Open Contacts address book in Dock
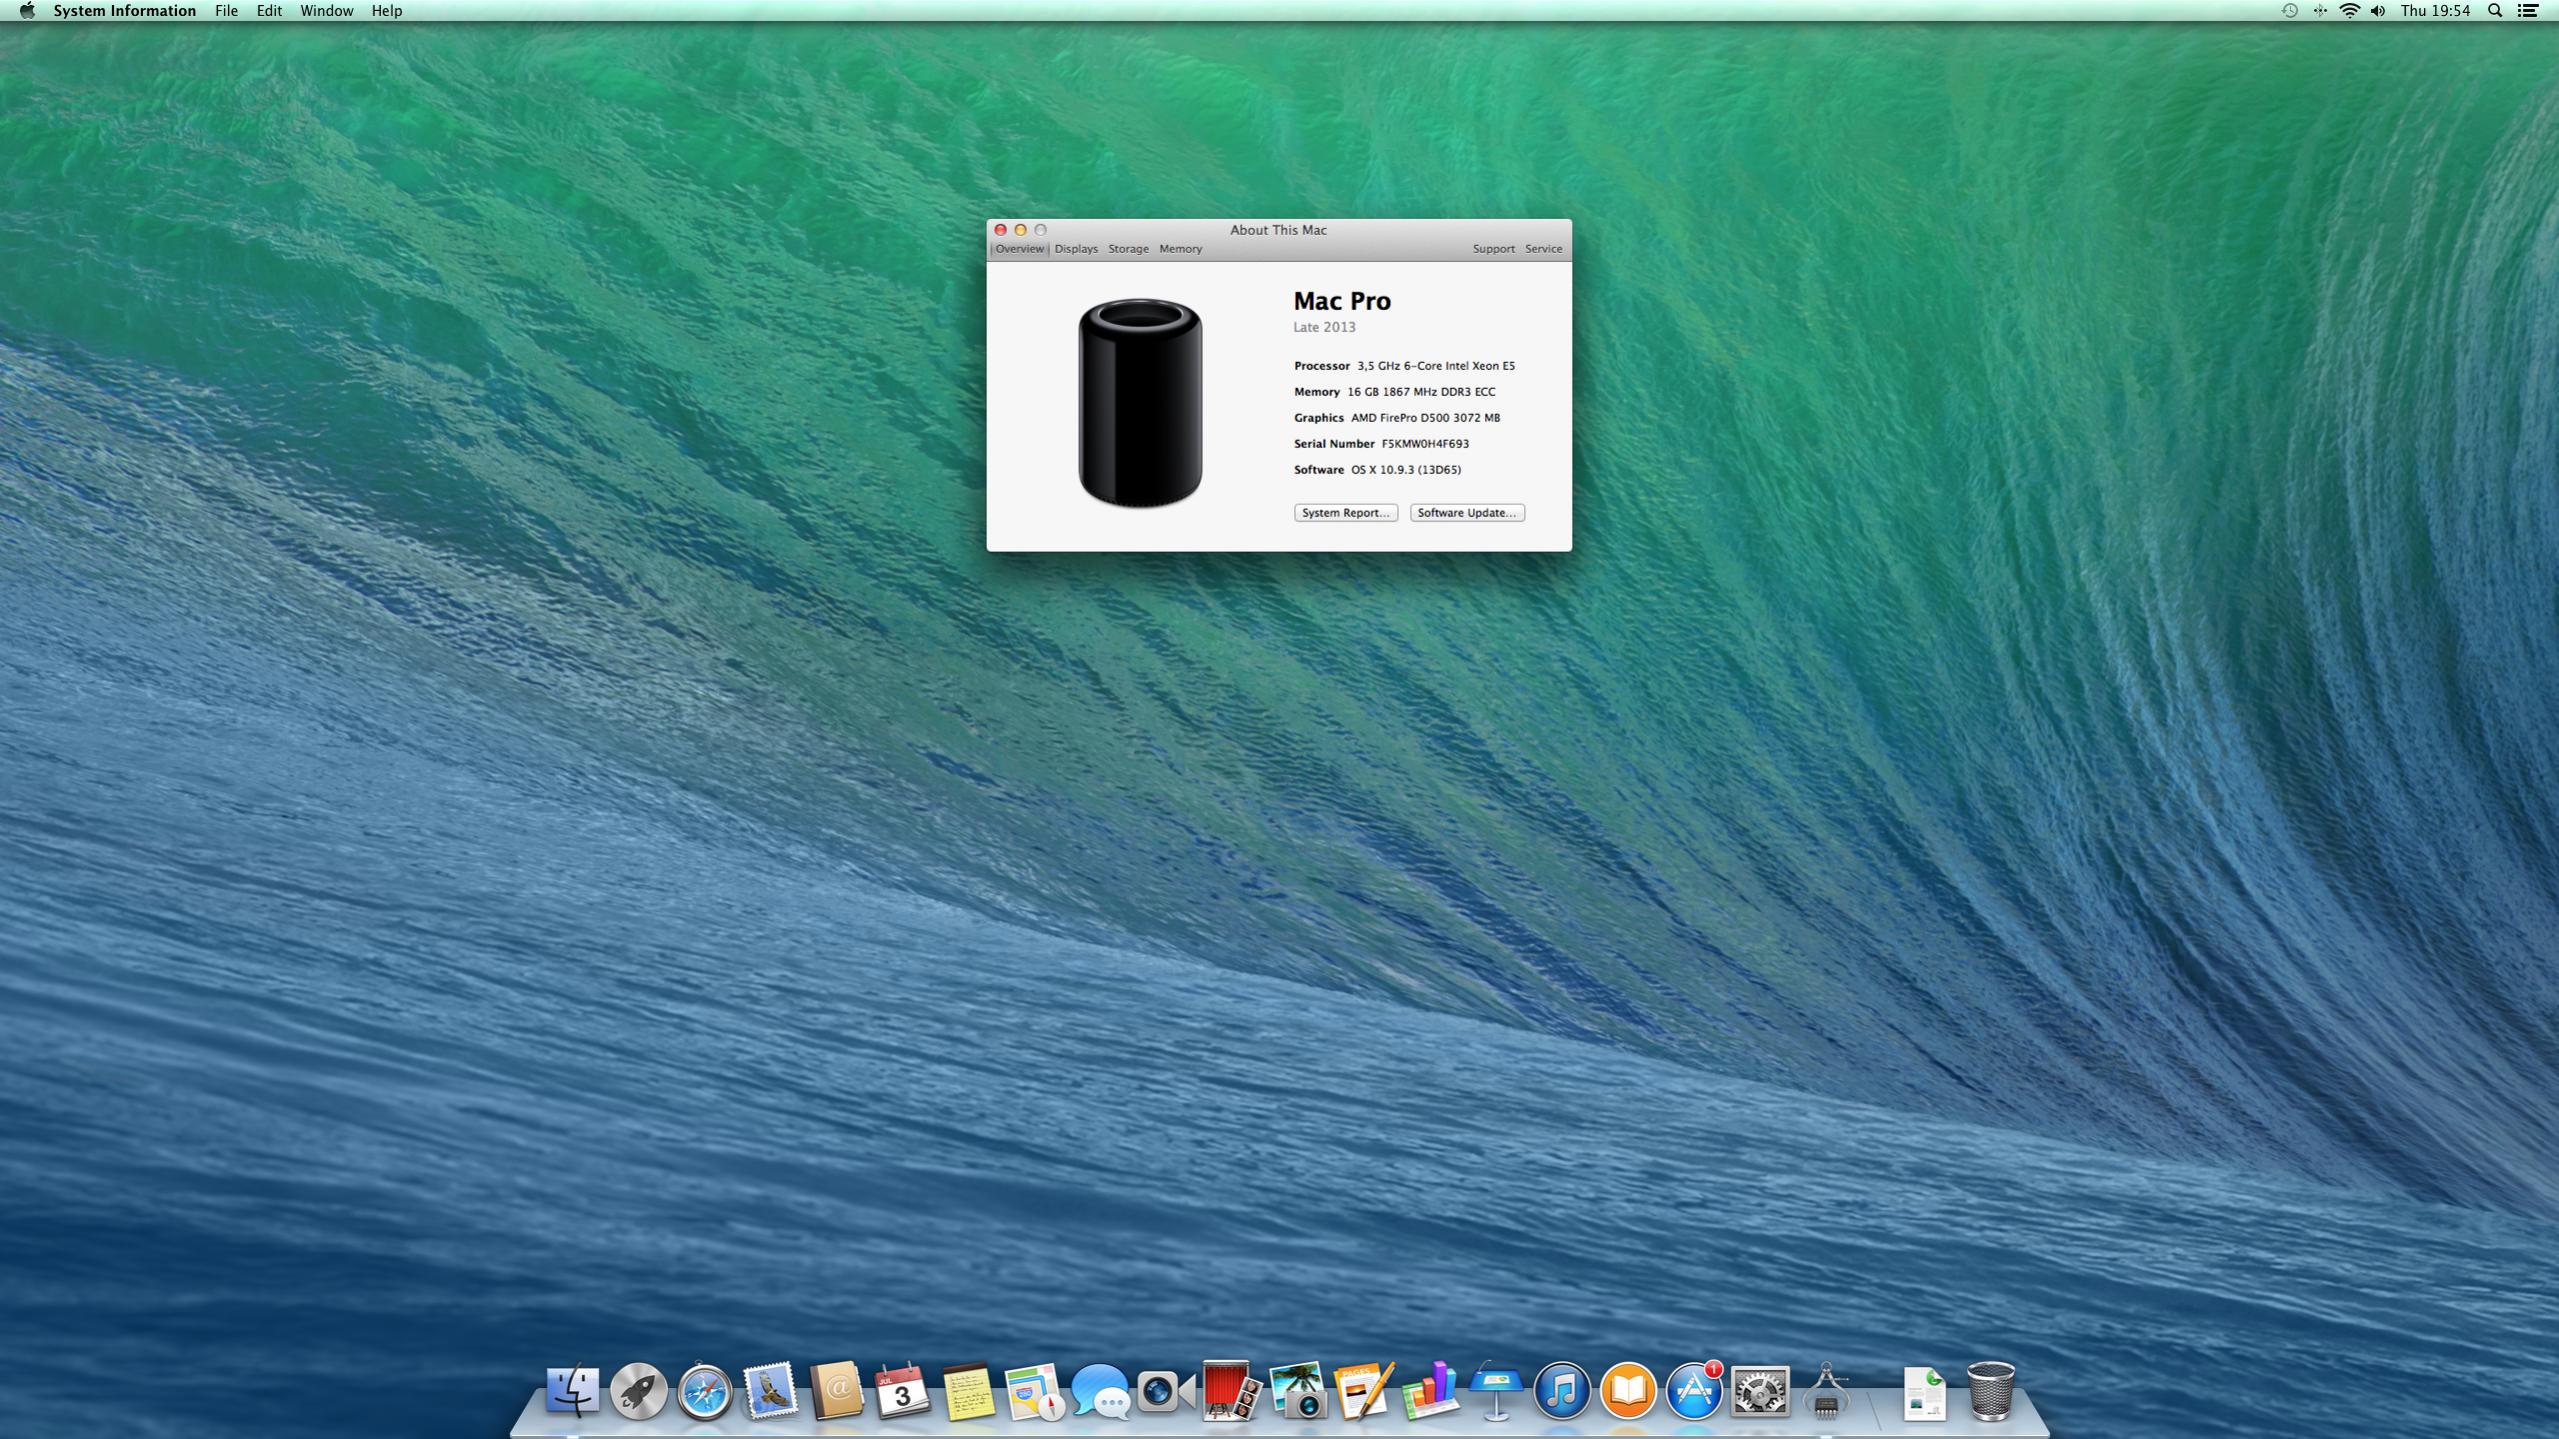2559x1439 pixels. [x=836, y=1390]
